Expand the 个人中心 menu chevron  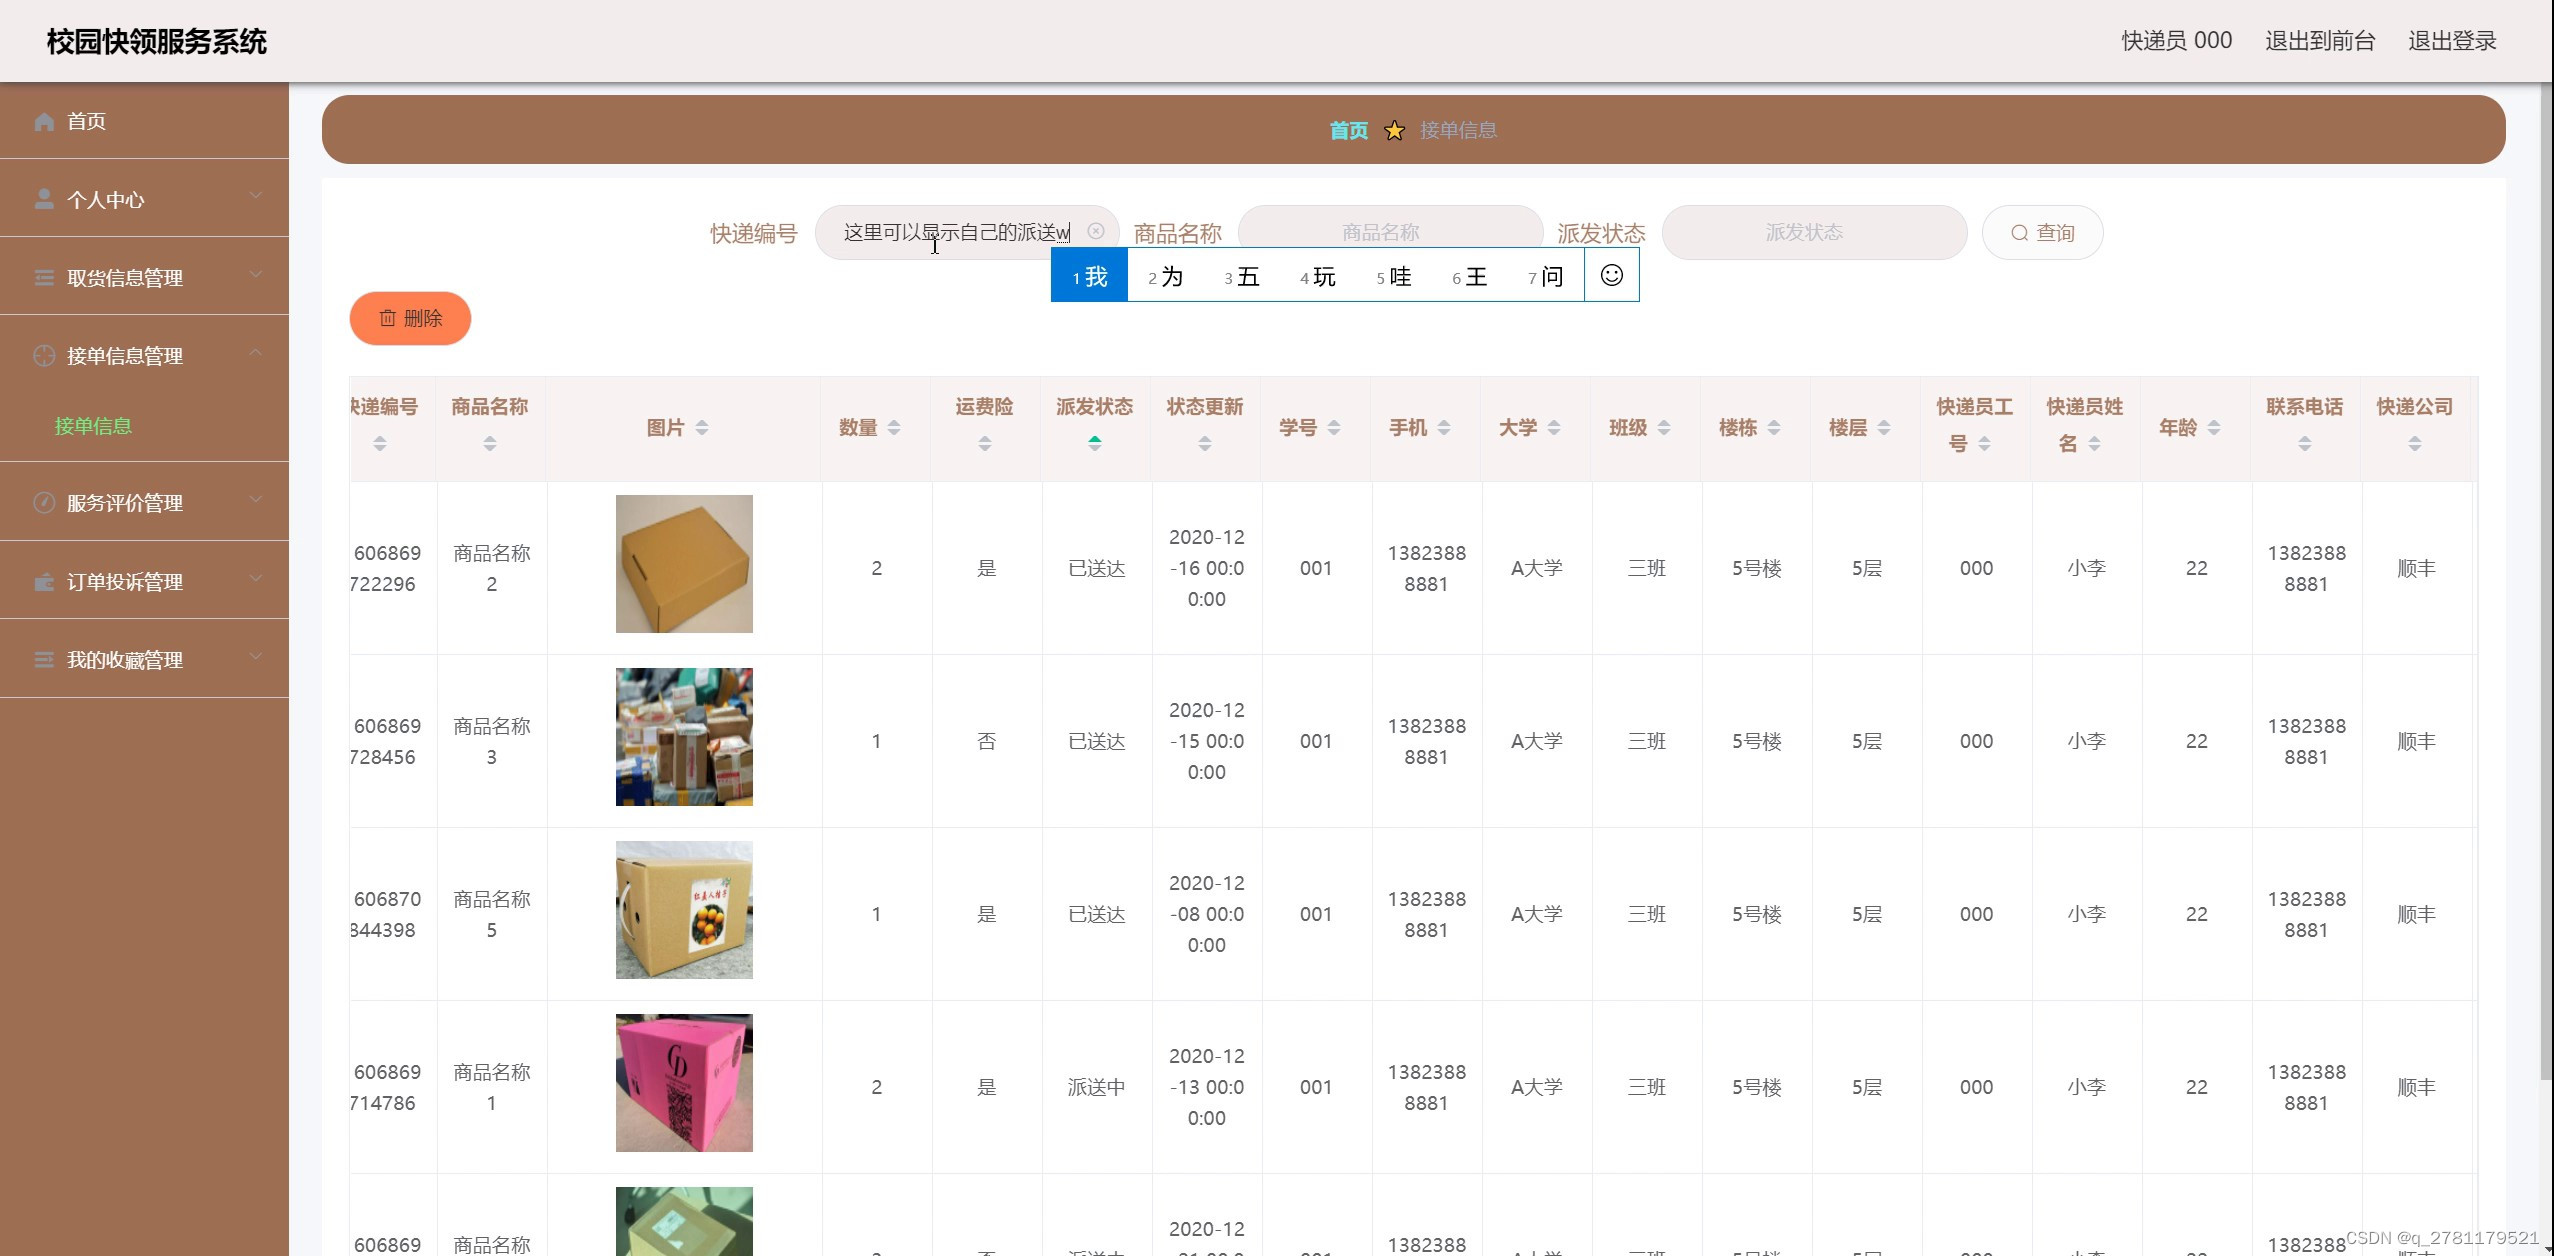(x=256, y=196)
